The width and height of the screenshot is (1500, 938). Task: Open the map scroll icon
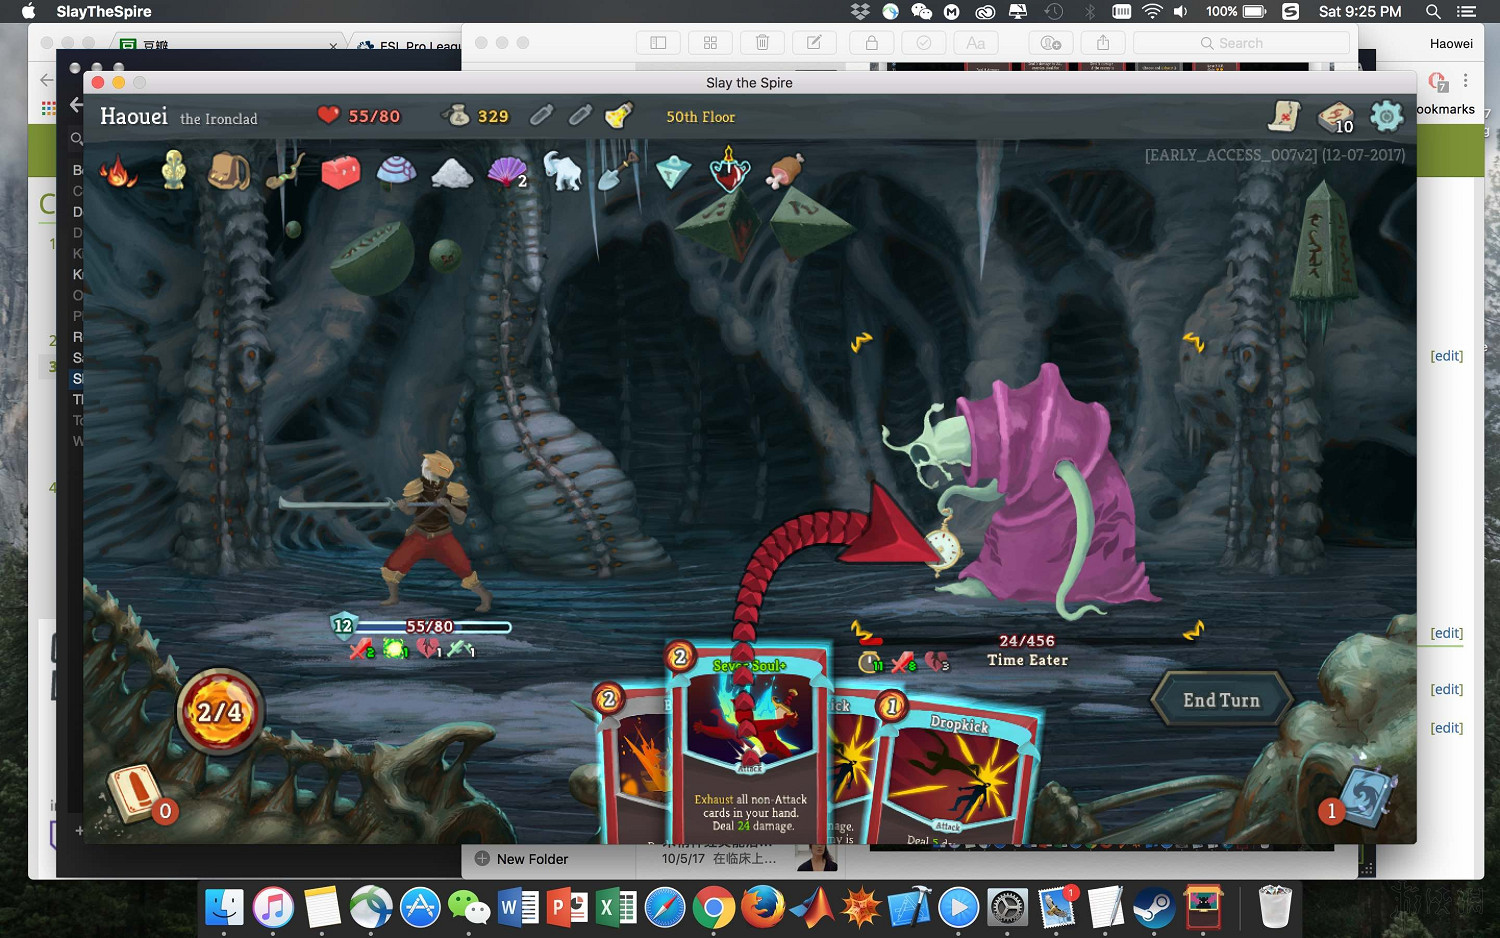[1285, 116]
